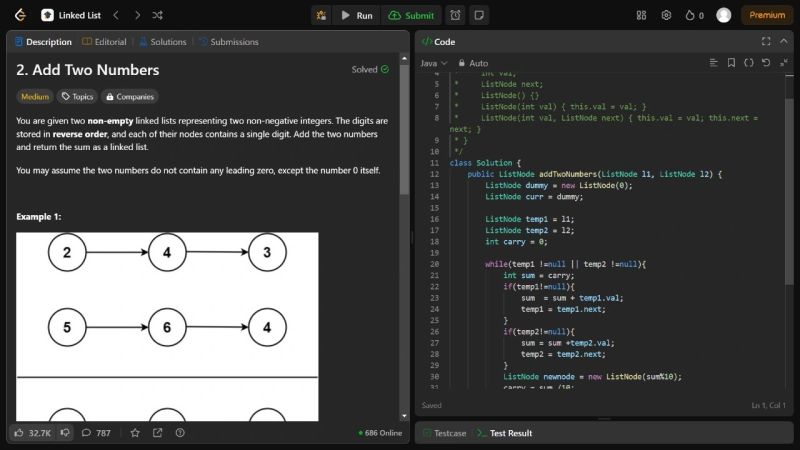Switch to the Solutions tab

point(163,42)
